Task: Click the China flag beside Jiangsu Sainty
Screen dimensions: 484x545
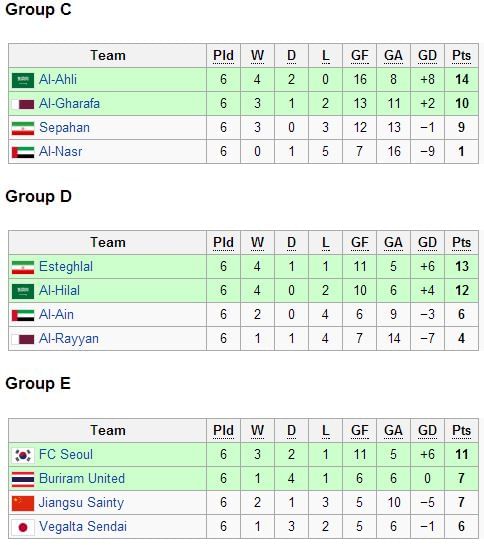Action: point(23,503)
